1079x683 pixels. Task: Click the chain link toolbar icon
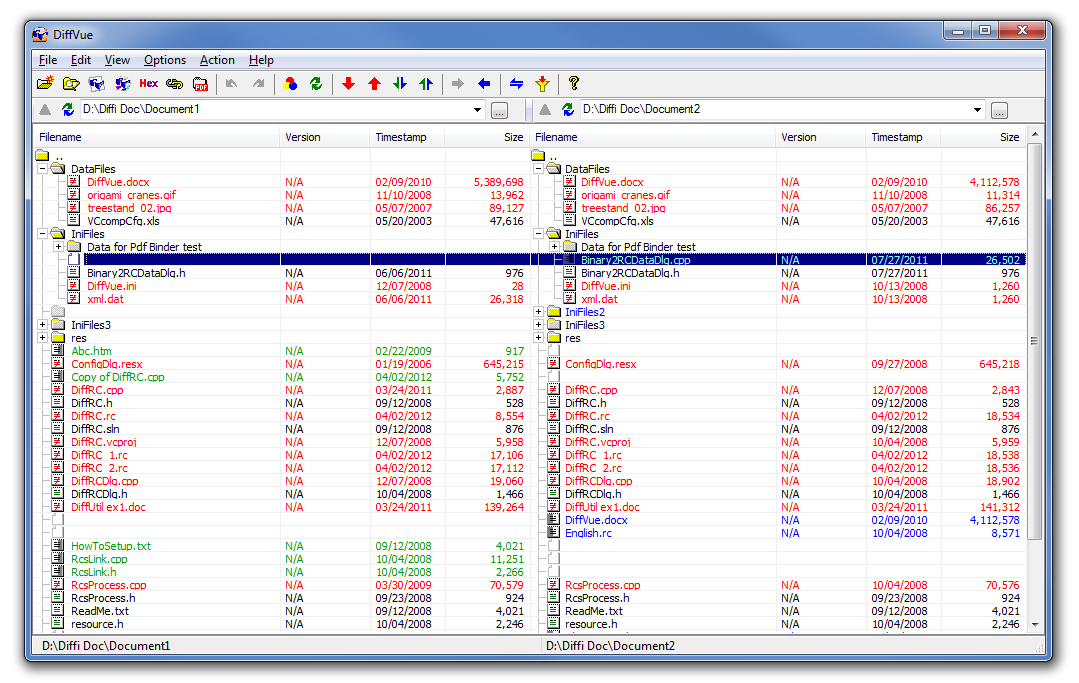pos(174,84)
